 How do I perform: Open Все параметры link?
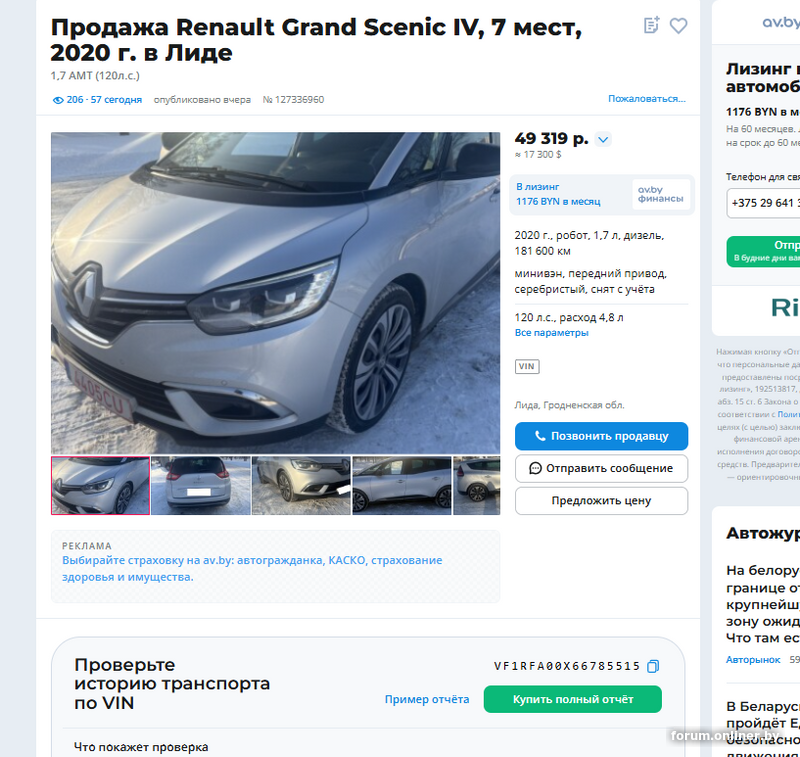point(551,333)
